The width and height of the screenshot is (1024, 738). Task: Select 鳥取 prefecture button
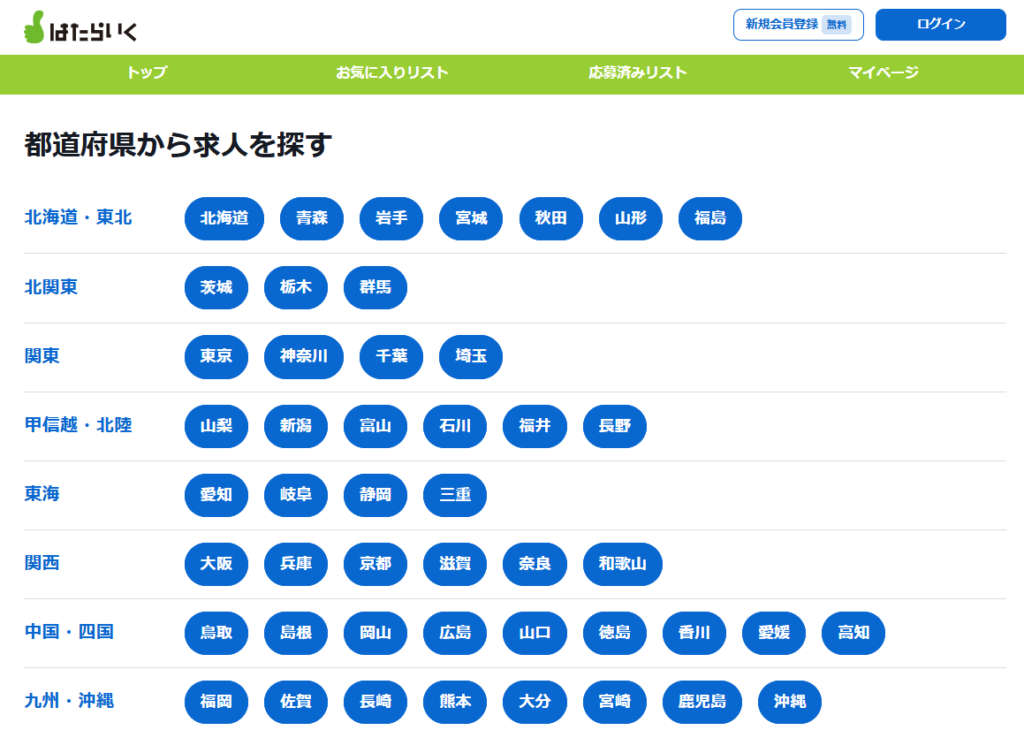tap(216, 633)
